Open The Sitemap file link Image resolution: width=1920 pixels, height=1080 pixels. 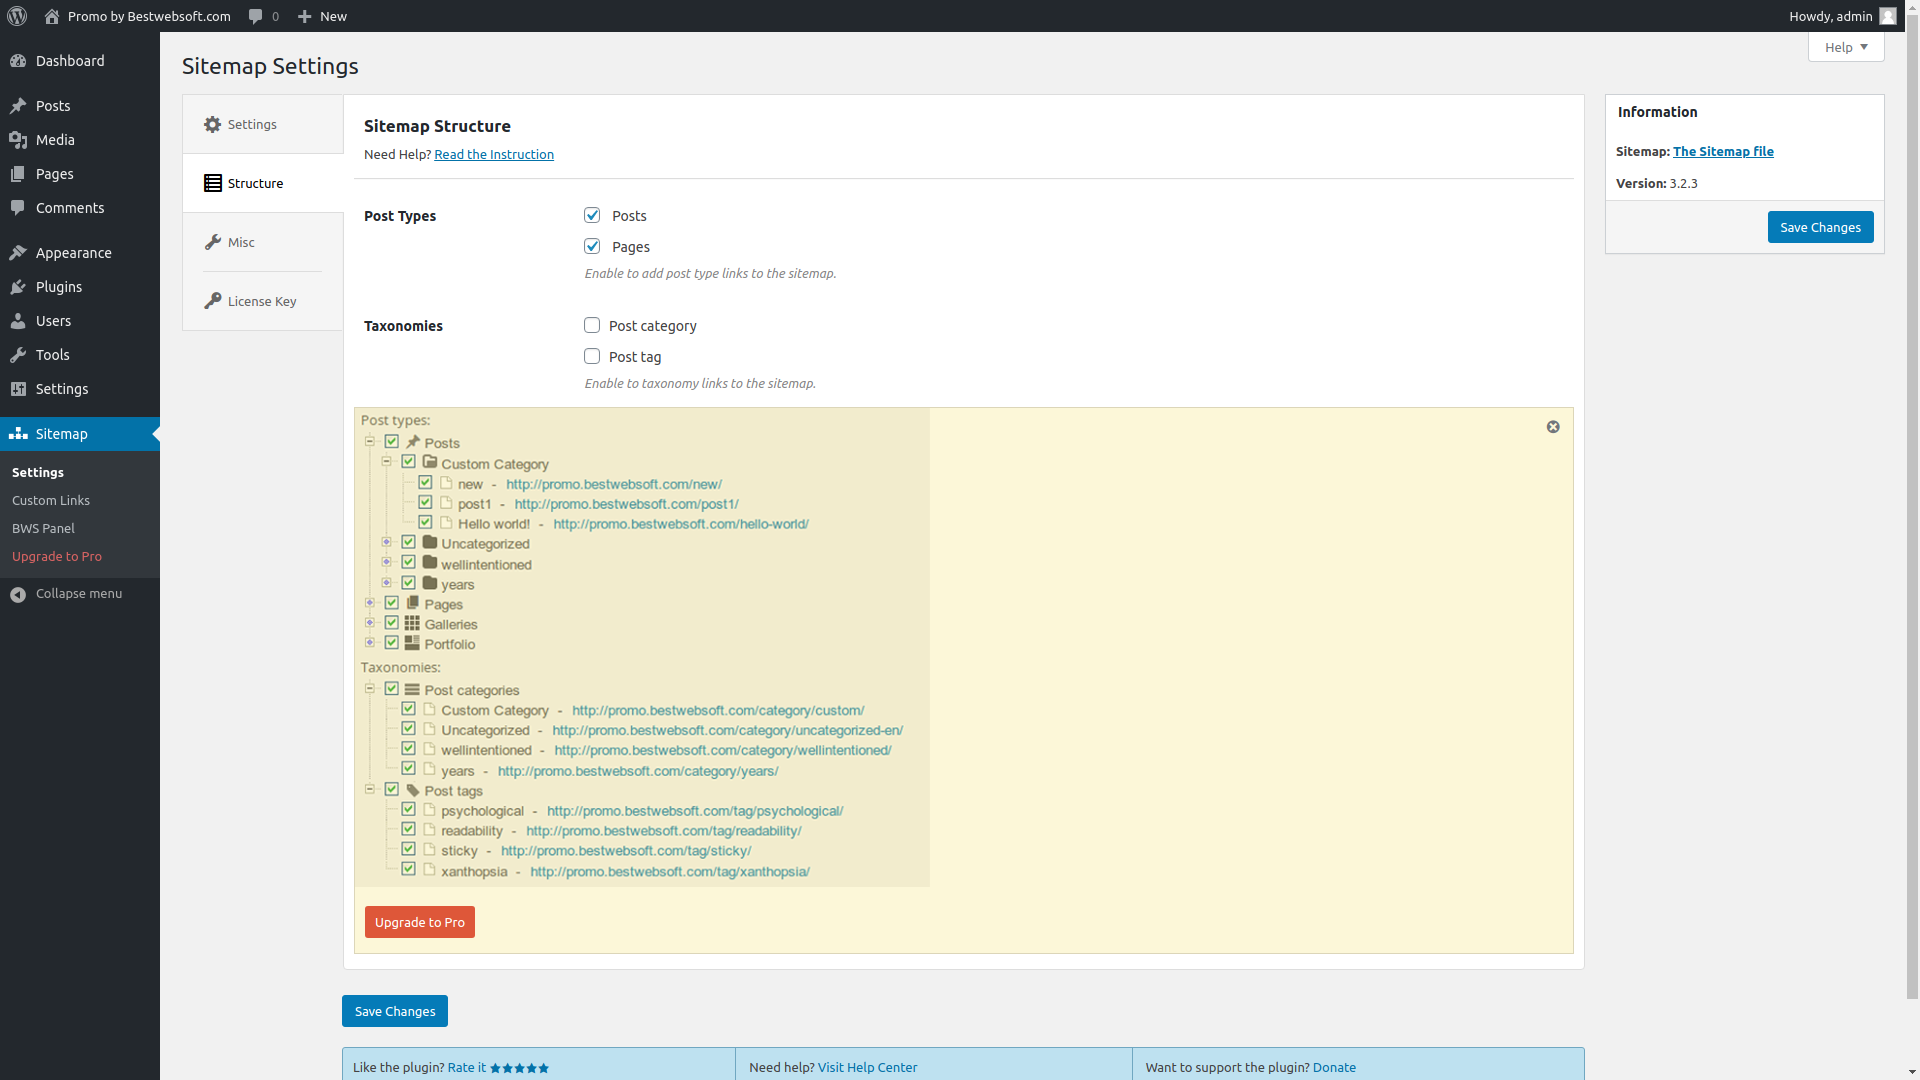click(1723, 151)
